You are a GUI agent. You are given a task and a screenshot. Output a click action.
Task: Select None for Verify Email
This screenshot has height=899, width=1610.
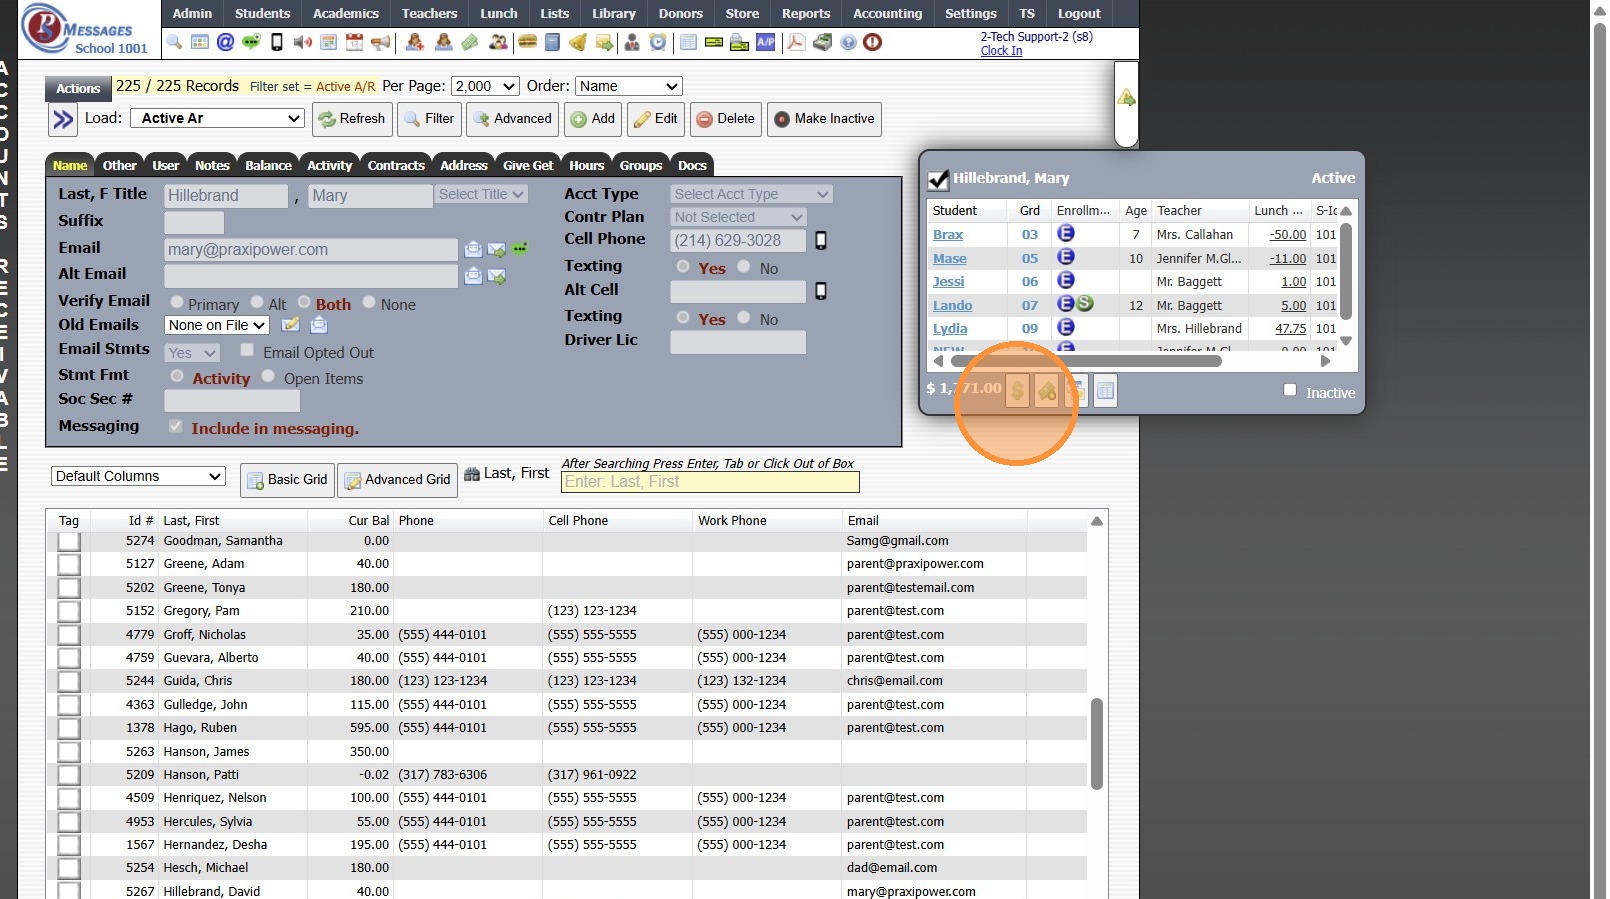[x=369, y=302]
